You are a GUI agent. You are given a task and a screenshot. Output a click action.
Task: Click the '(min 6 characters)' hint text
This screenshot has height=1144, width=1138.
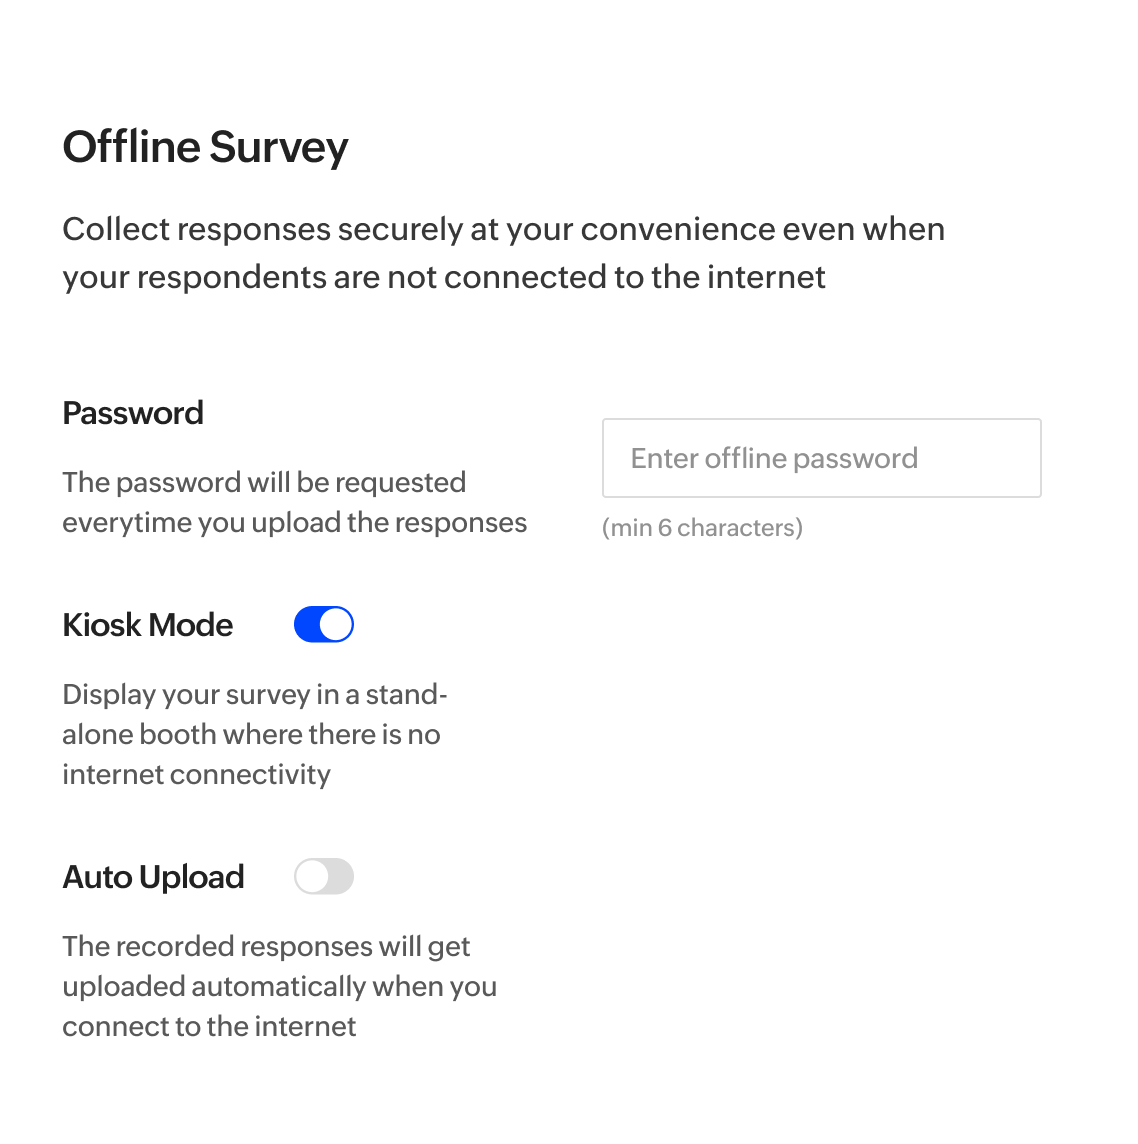(702, 528)
